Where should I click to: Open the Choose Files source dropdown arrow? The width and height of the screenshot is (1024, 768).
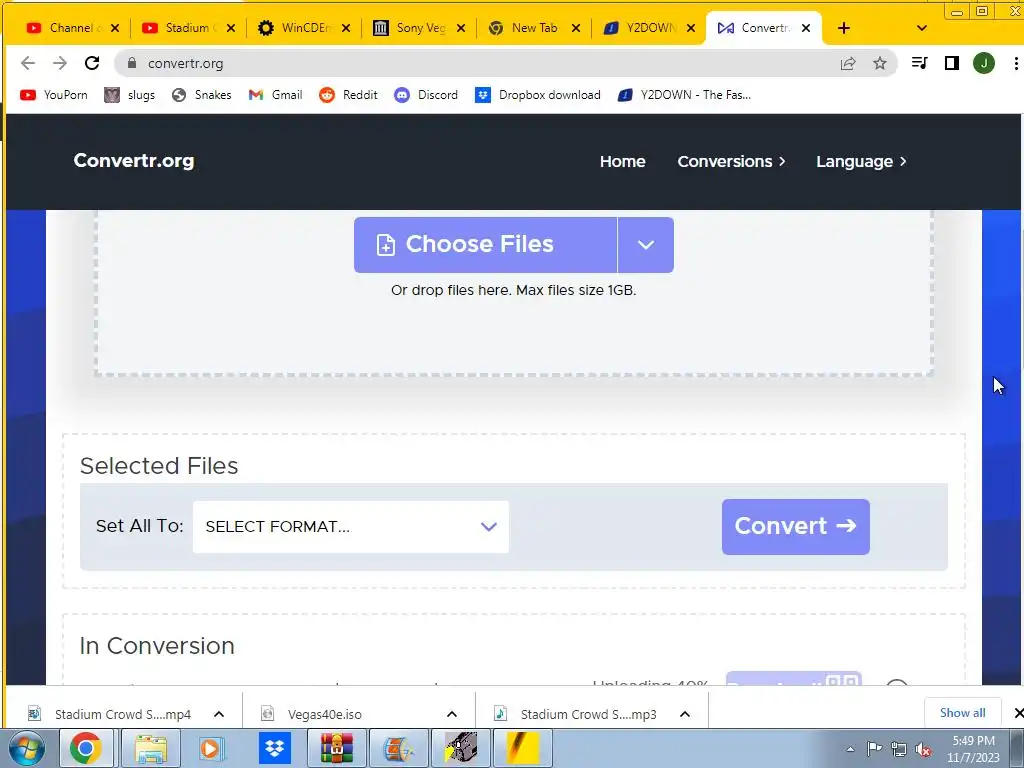tap(646, 245)
